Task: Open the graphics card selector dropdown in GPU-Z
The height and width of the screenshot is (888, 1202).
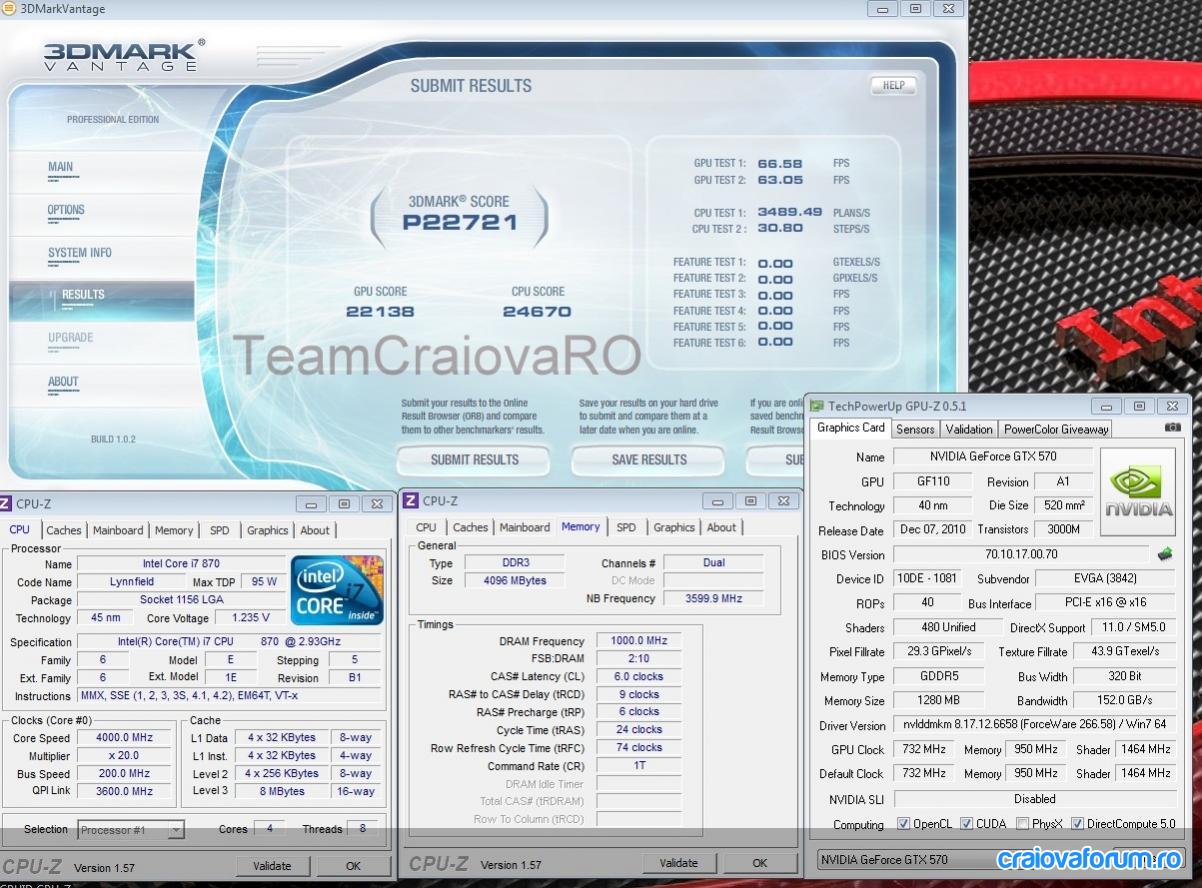Action: pyautogui.click(x=1001, y=859)
